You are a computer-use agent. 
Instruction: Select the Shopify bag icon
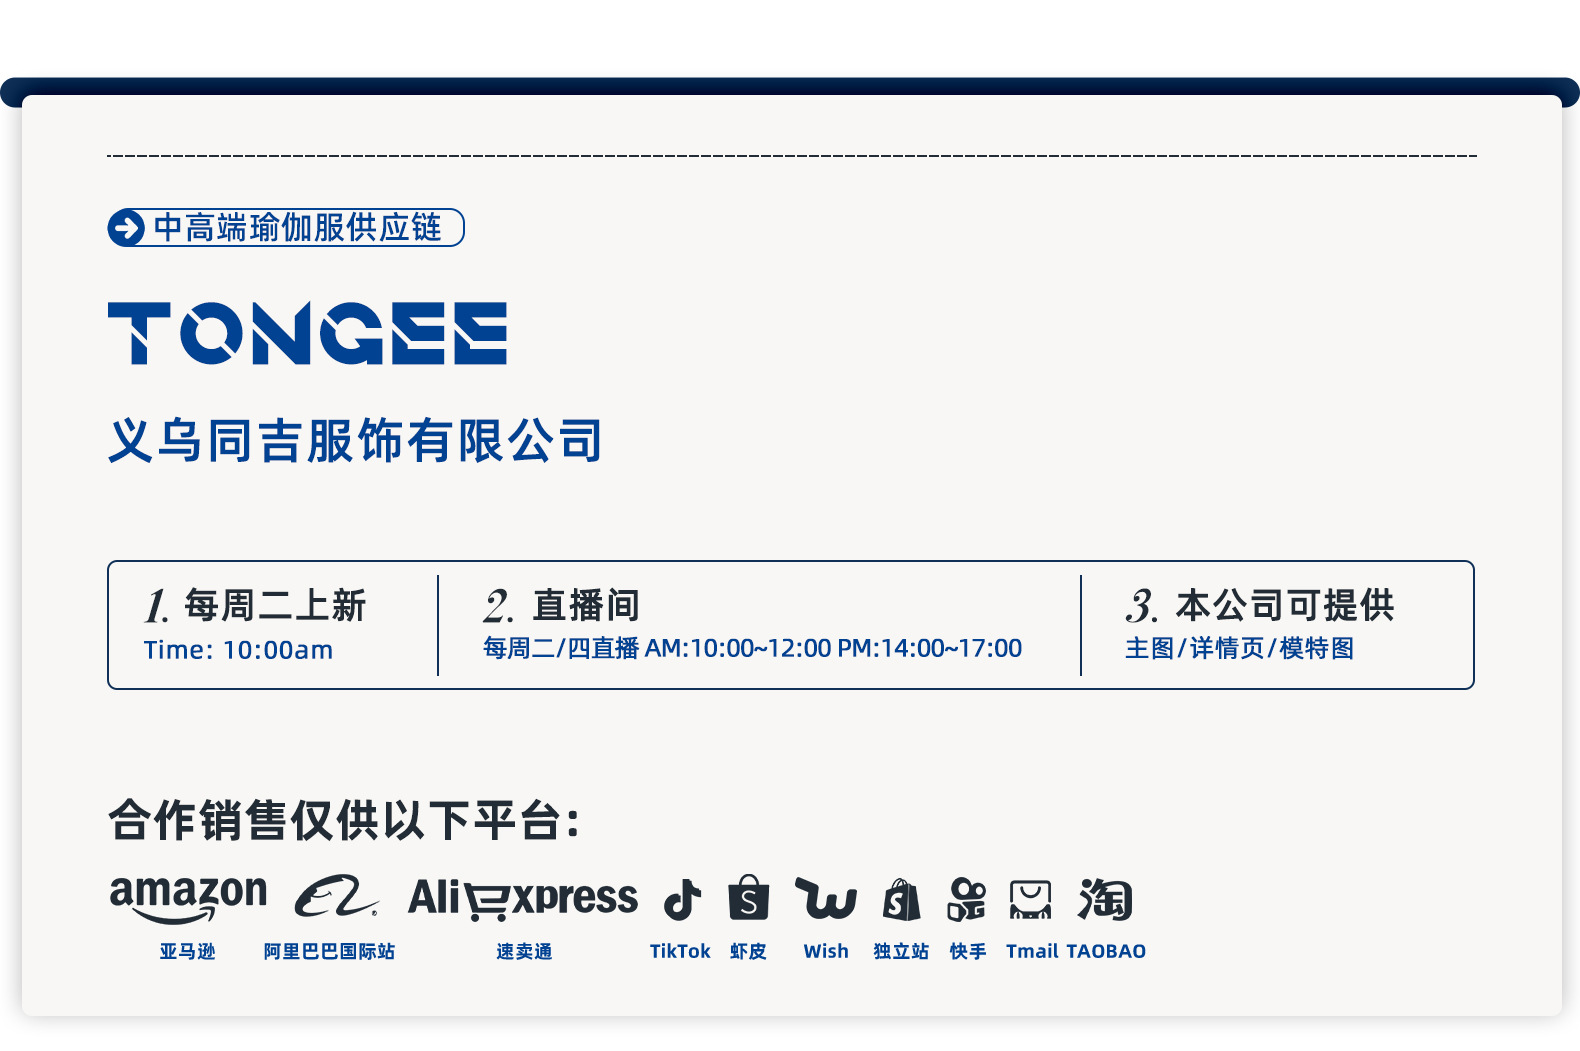[x=901, y=899]
